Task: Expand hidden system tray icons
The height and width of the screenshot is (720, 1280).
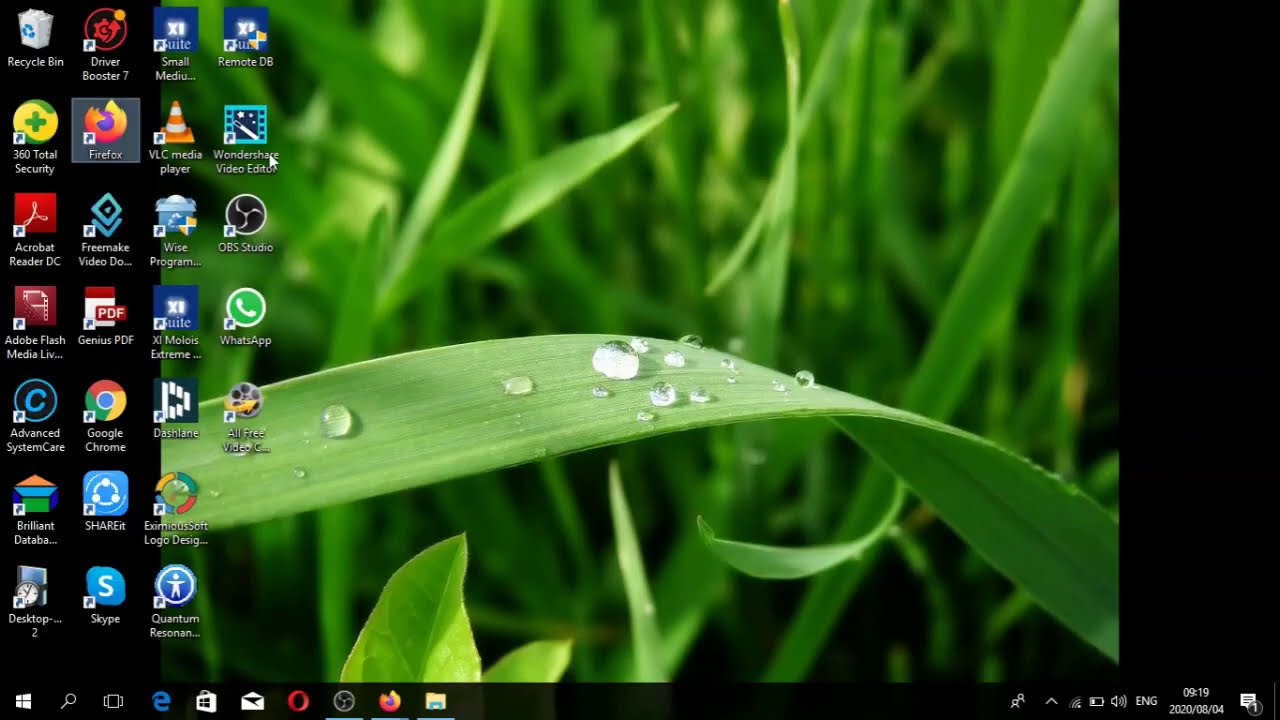Action: point(1051,701)
